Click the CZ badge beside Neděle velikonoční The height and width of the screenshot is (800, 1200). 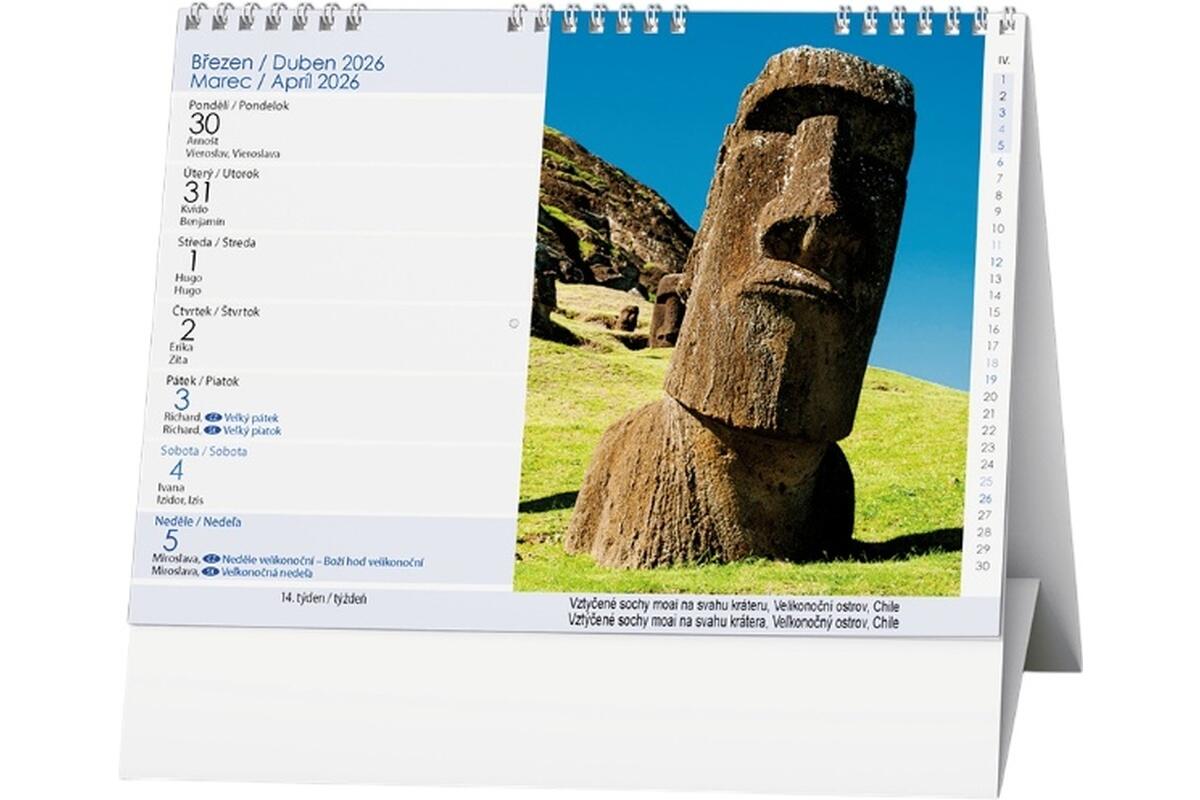click(x=211, y=560)
